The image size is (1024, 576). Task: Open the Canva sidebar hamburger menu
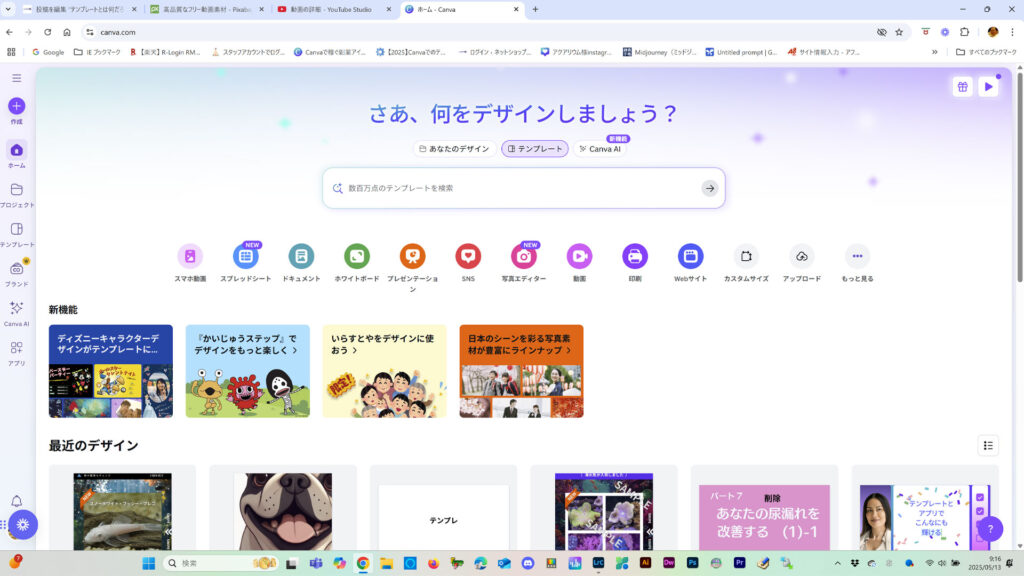[x=17, y=78]
